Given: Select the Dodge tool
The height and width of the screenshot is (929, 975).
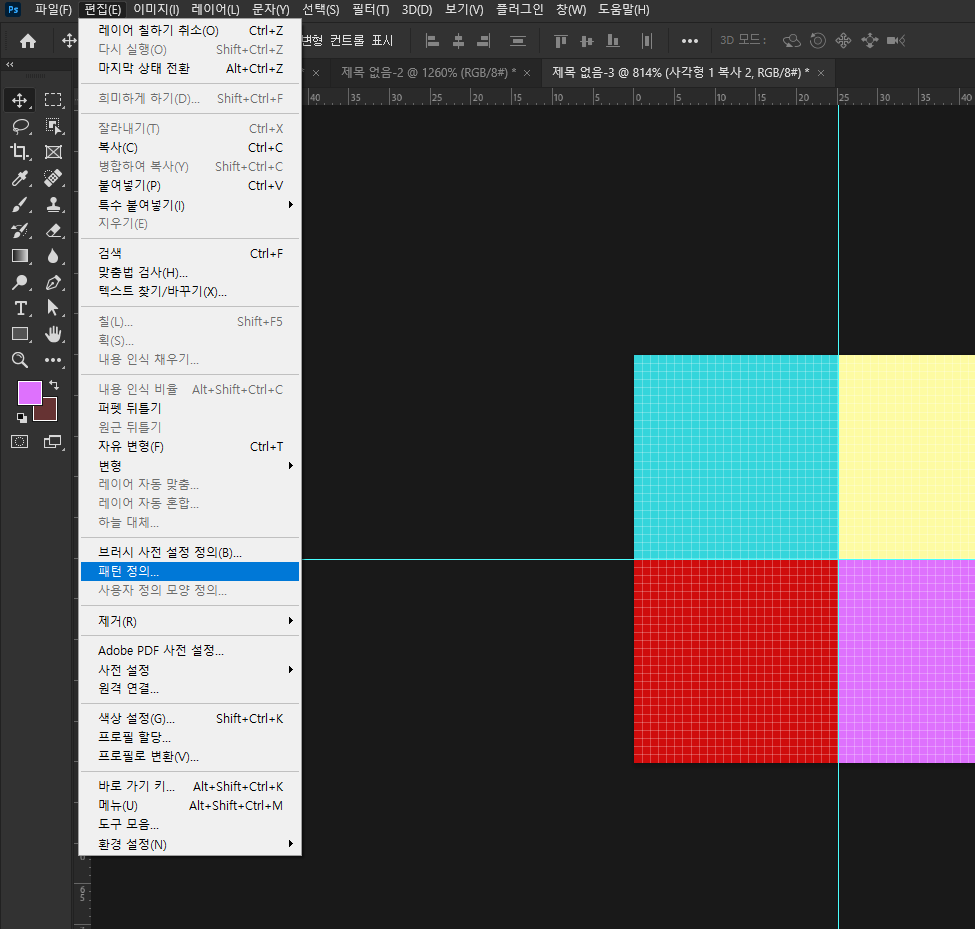Looking at the screenshot, I should [19, 282].
